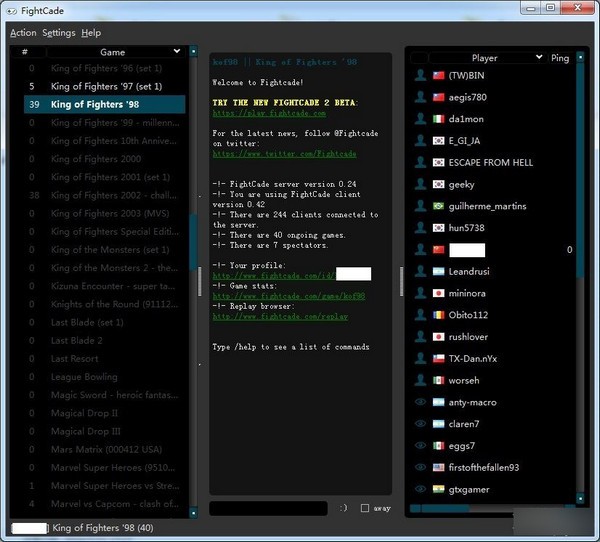Click the person icon beside (TW)BIN
Screen dimensions: 600x542
click(420, 75)
